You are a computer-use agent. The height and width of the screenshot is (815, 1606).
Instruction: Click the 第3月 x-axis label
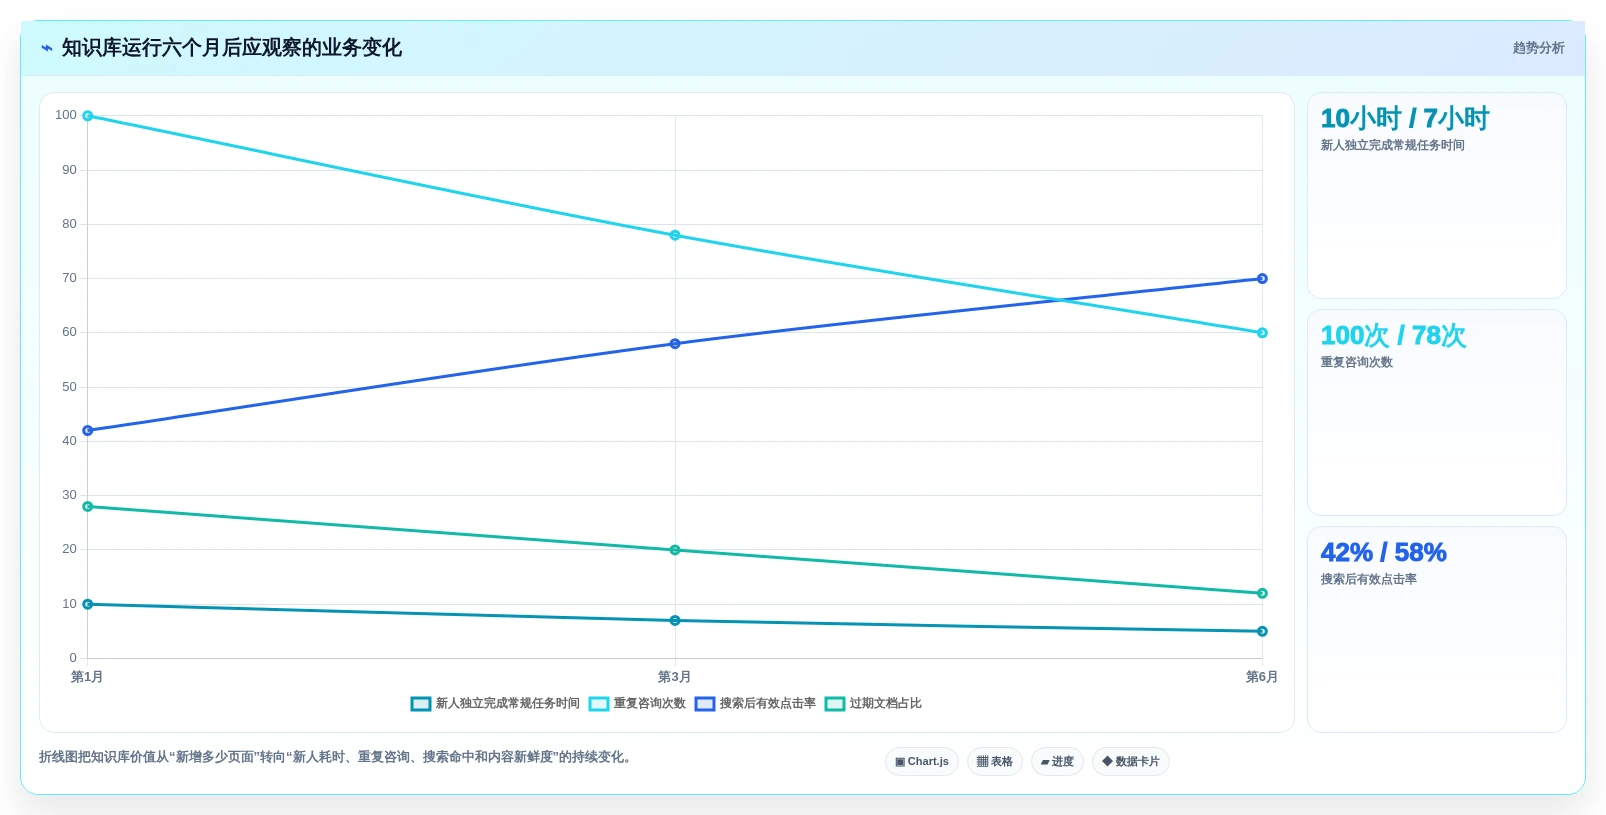click(x=674, y=677)
